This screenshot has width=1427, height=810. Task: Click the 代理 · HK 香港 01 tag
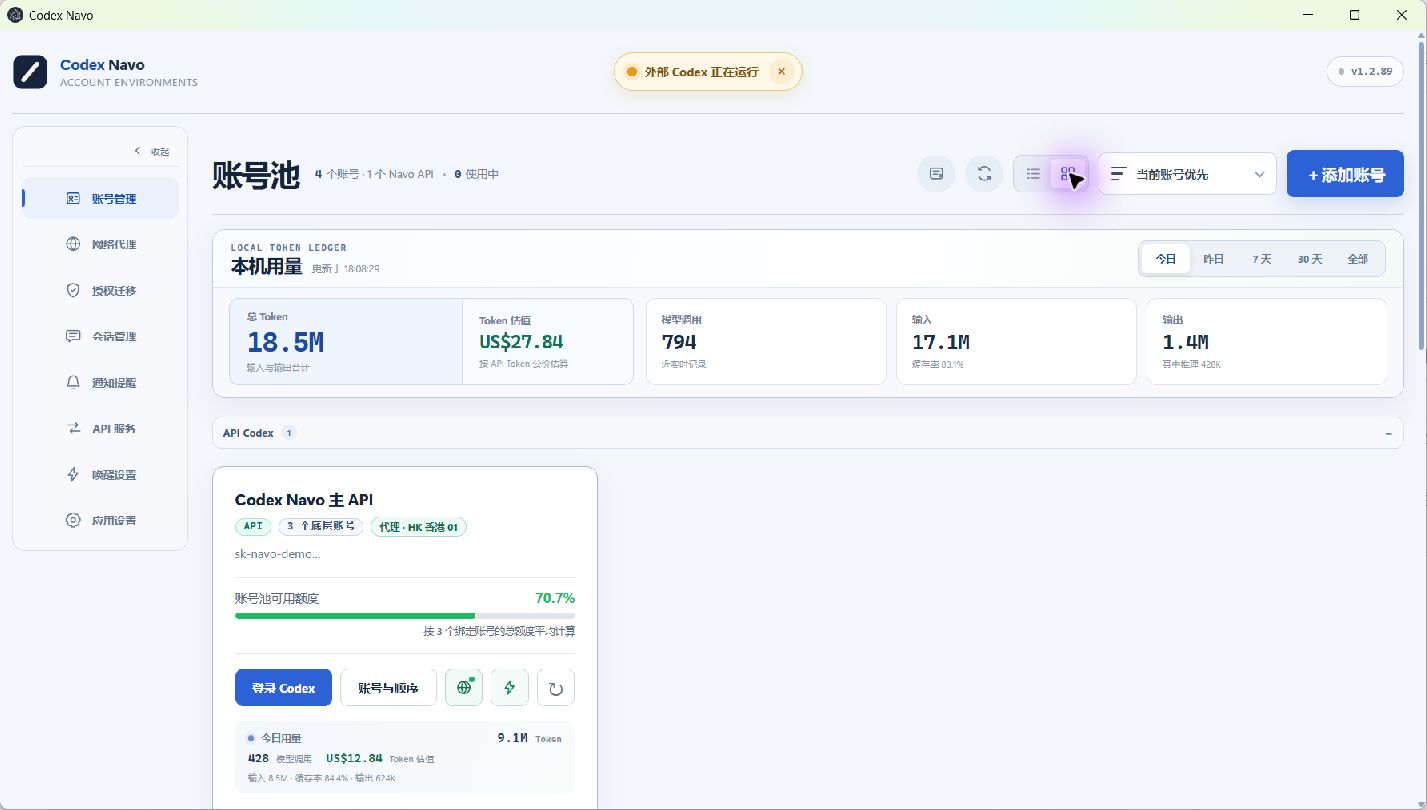418,526
